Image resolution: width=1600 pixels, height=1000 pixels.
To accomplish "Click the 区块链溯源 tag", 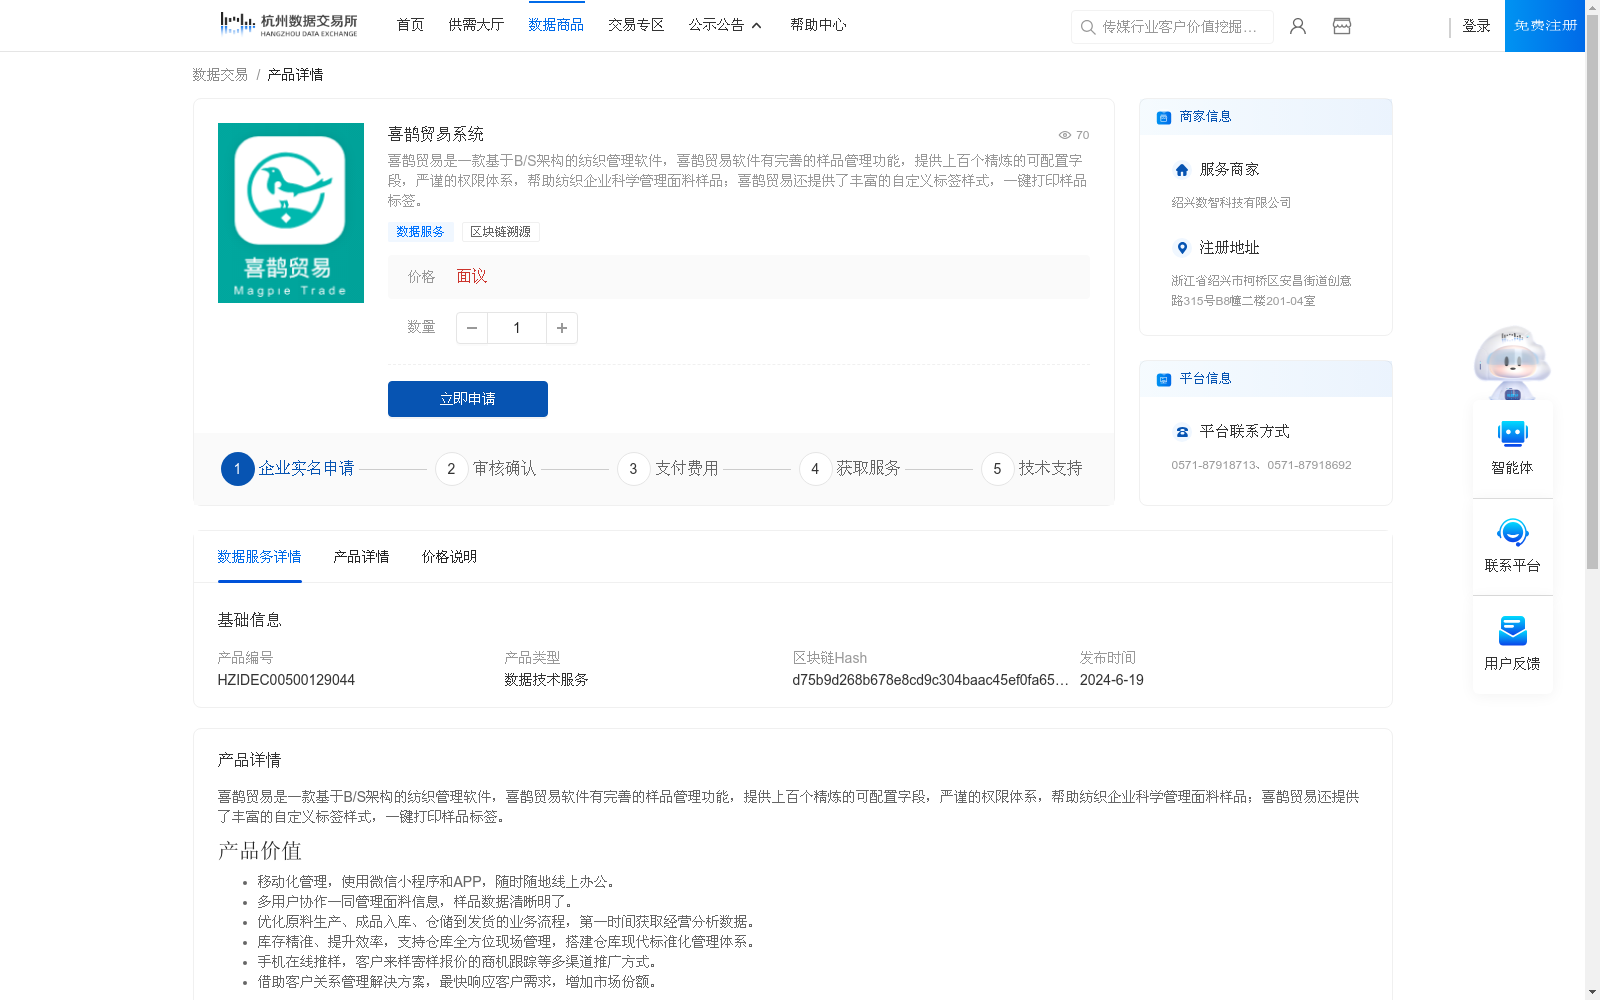I will pyautogui.click(x=500, y=232).
